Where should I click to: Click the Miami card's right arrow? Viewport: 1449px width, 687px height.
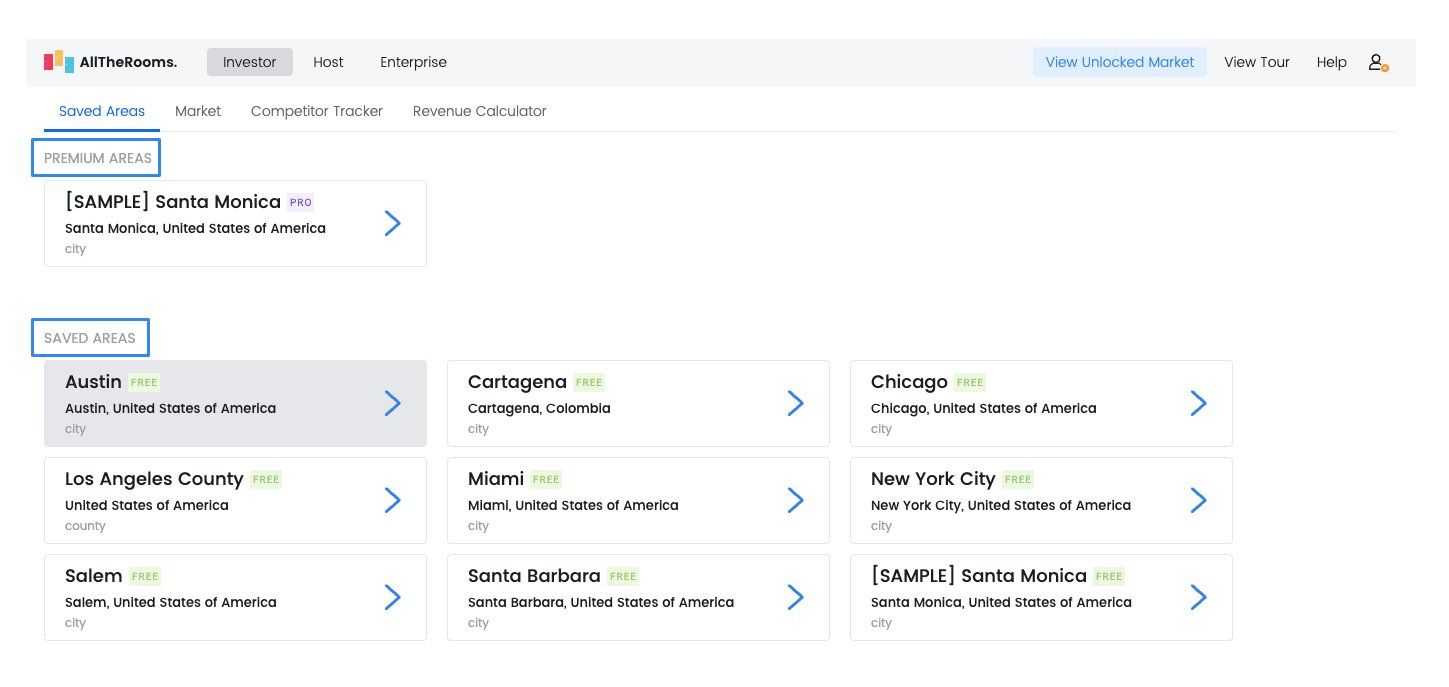pyautogui.click(x=796, y=500)
